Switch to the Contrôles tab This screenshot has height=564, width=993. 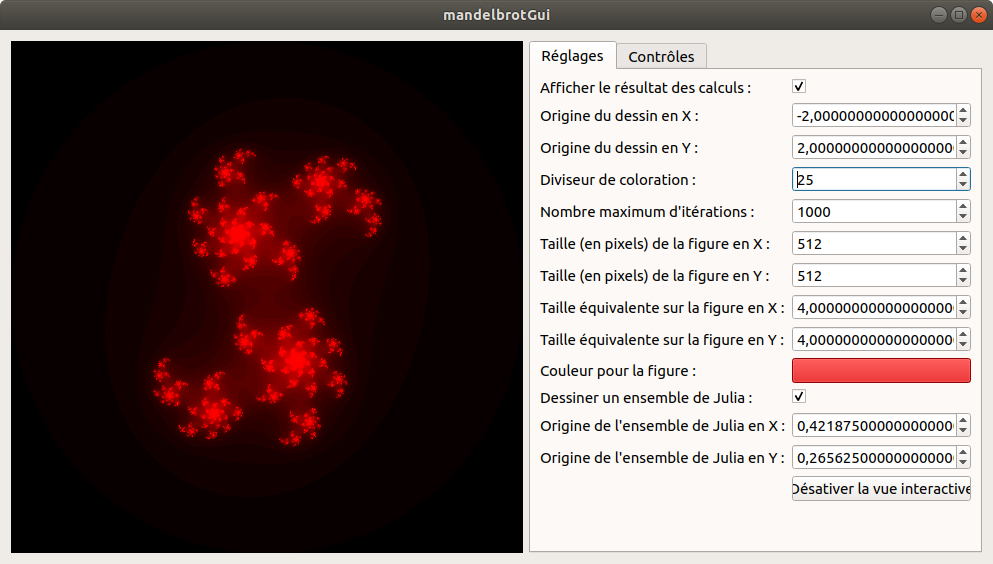(x=661, y=56)
